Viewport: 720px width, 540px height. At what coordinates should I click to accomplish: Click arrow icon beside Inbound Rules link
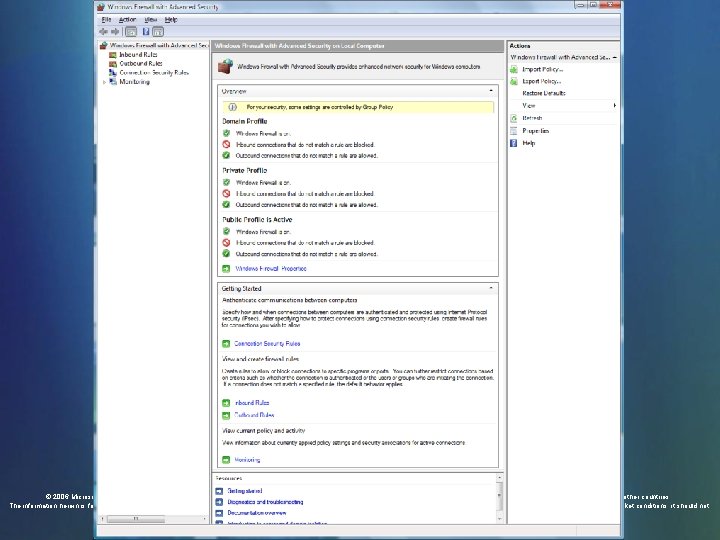226,403
